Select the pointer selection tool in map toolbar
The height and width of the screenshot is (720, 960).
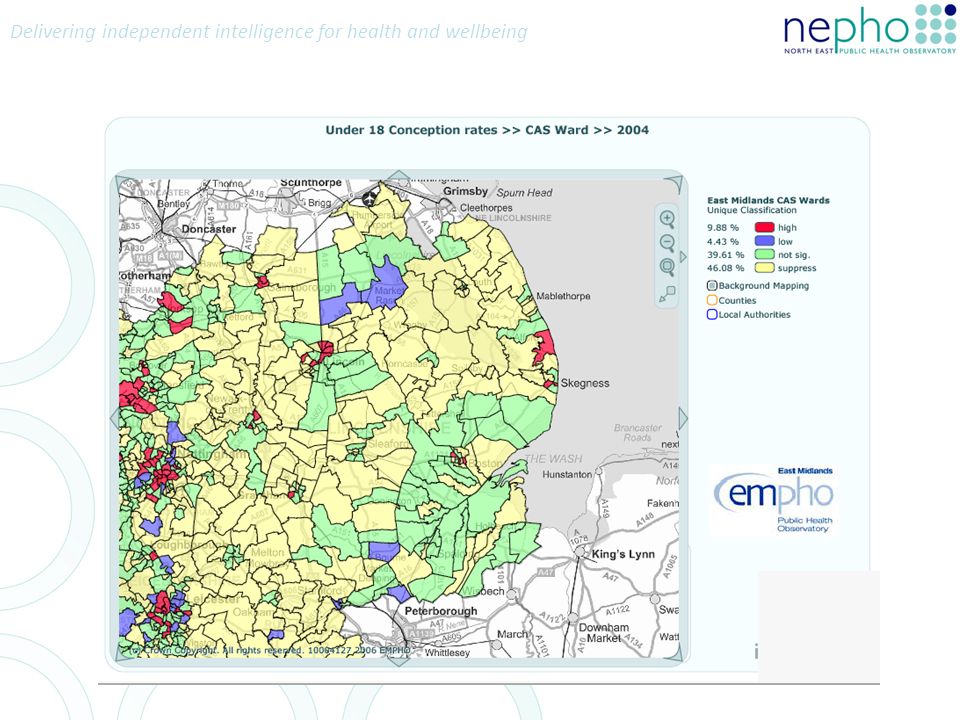tap(667, 293)
